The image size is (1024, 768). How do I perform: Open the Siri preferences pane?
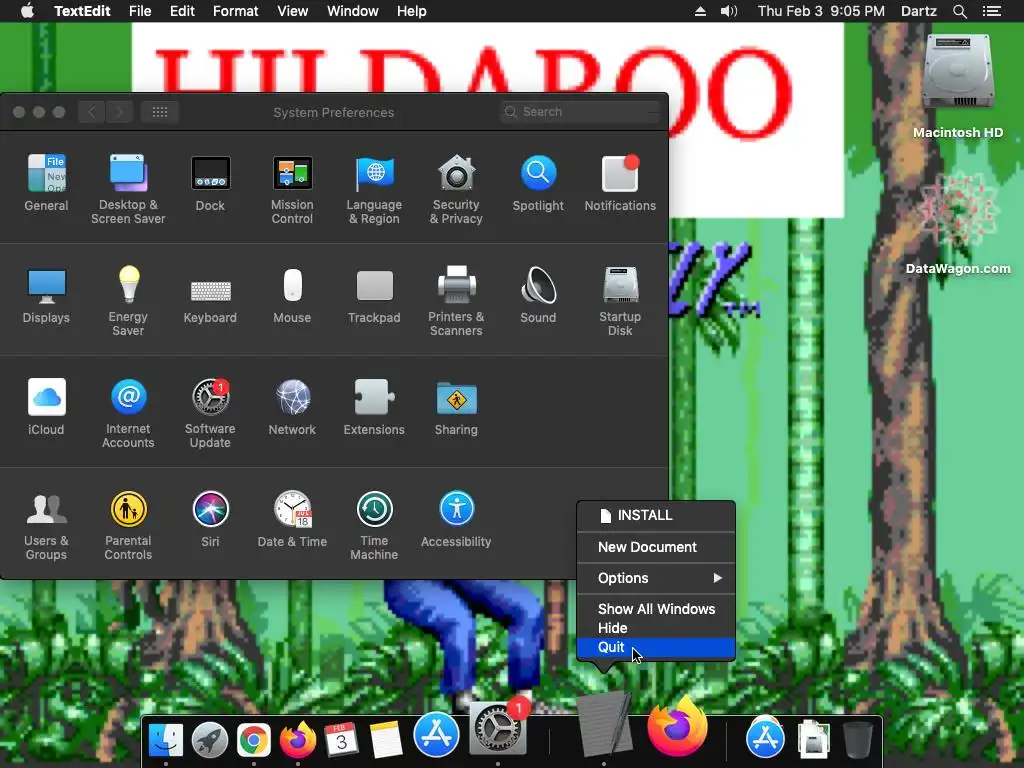(210, 519)
